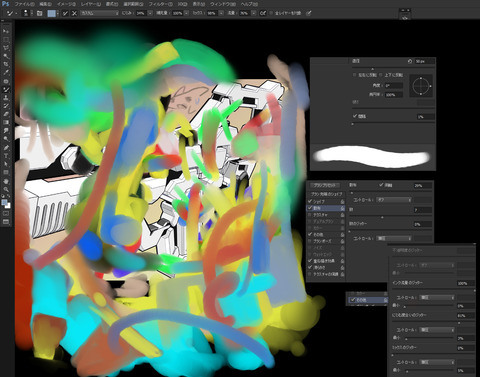
Task: Select the Healing Brush tool
Action: click(x=6, y=81)
